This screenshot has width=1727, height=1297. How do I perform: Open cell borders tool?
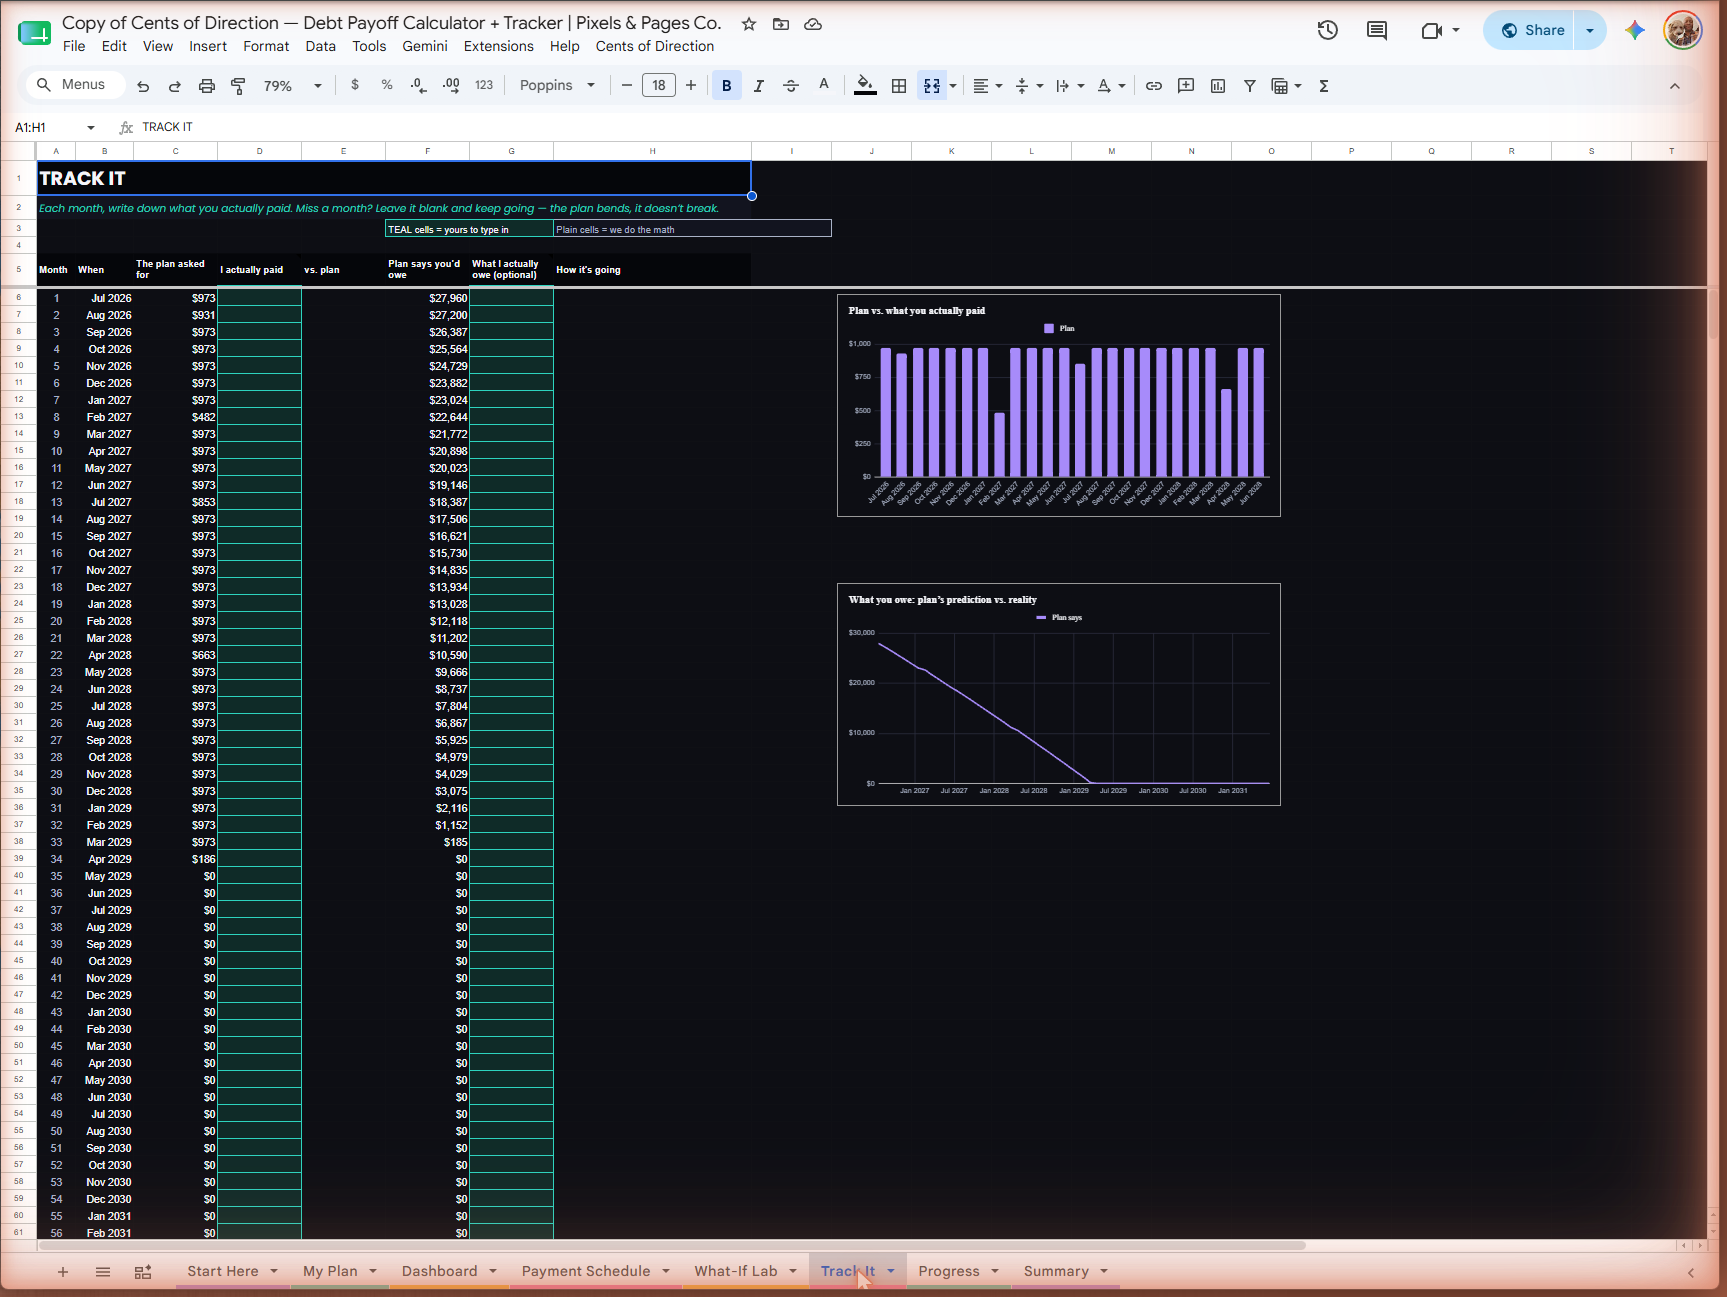(899, 86)
